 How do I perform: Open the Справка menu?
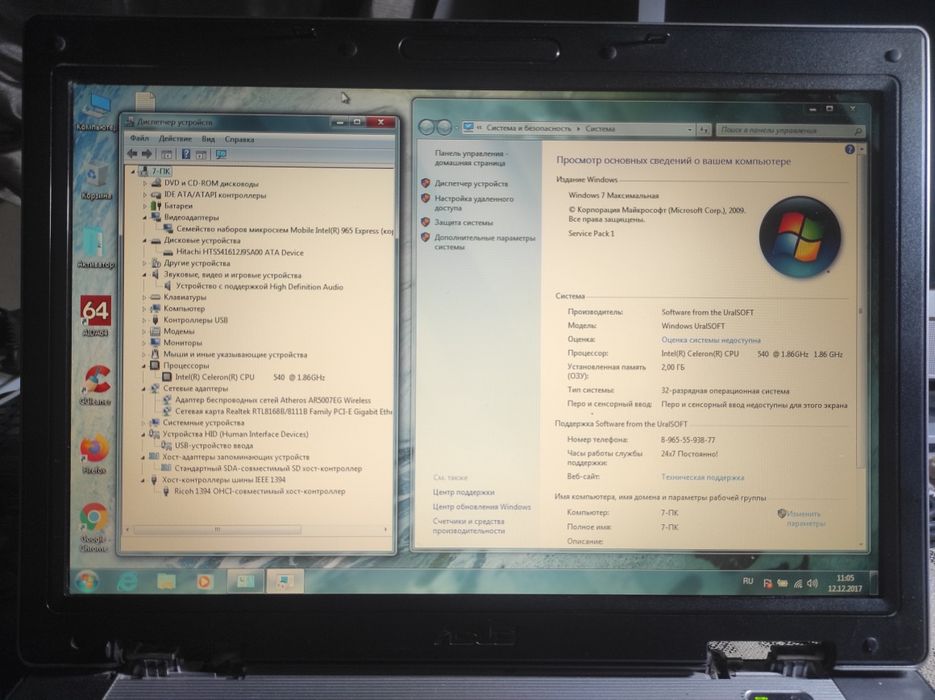[x=240, y=139]
